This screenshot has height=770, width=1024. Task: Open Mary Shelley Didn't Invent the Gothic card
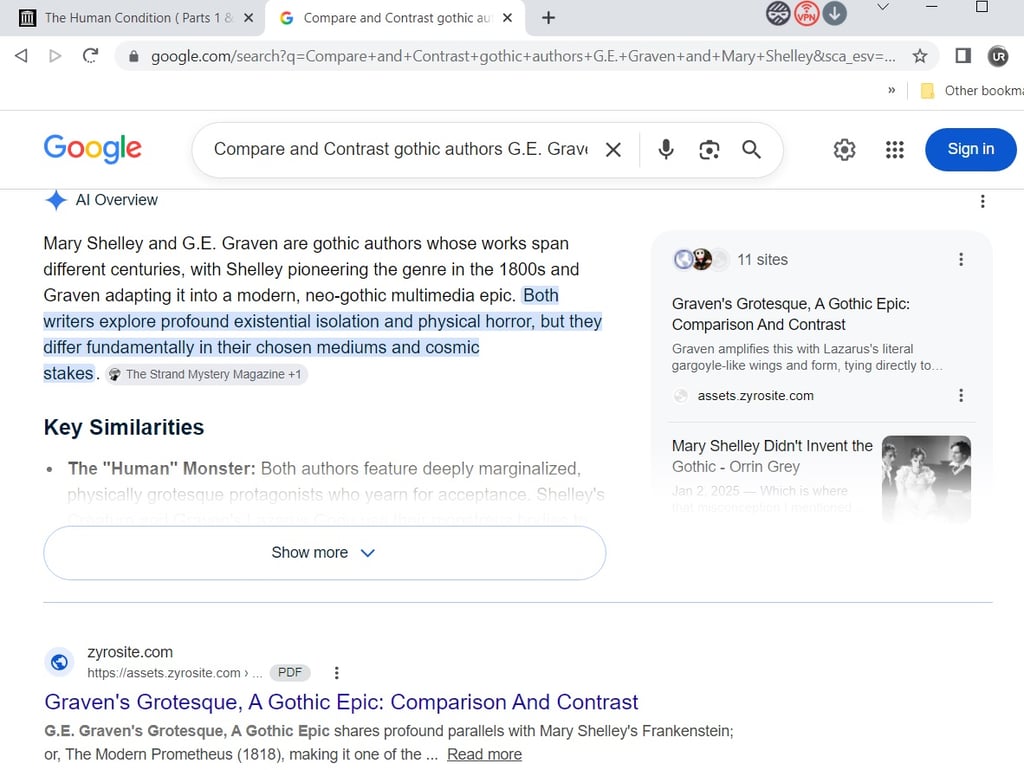coord(772,456)
